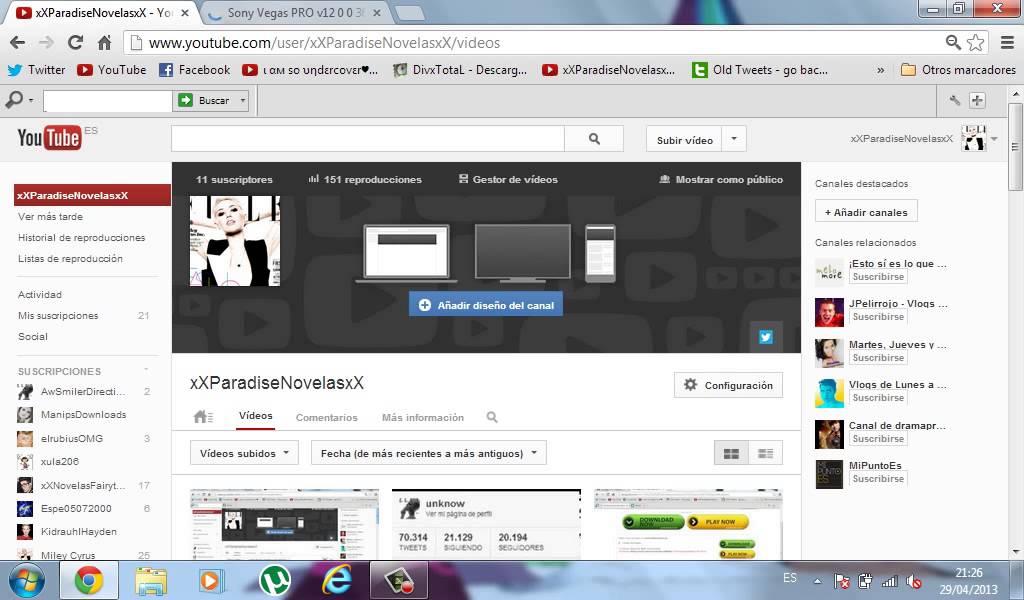1024x600 pixels.
Task: Click the toolbar Buscar button
Action: [204, 101]
